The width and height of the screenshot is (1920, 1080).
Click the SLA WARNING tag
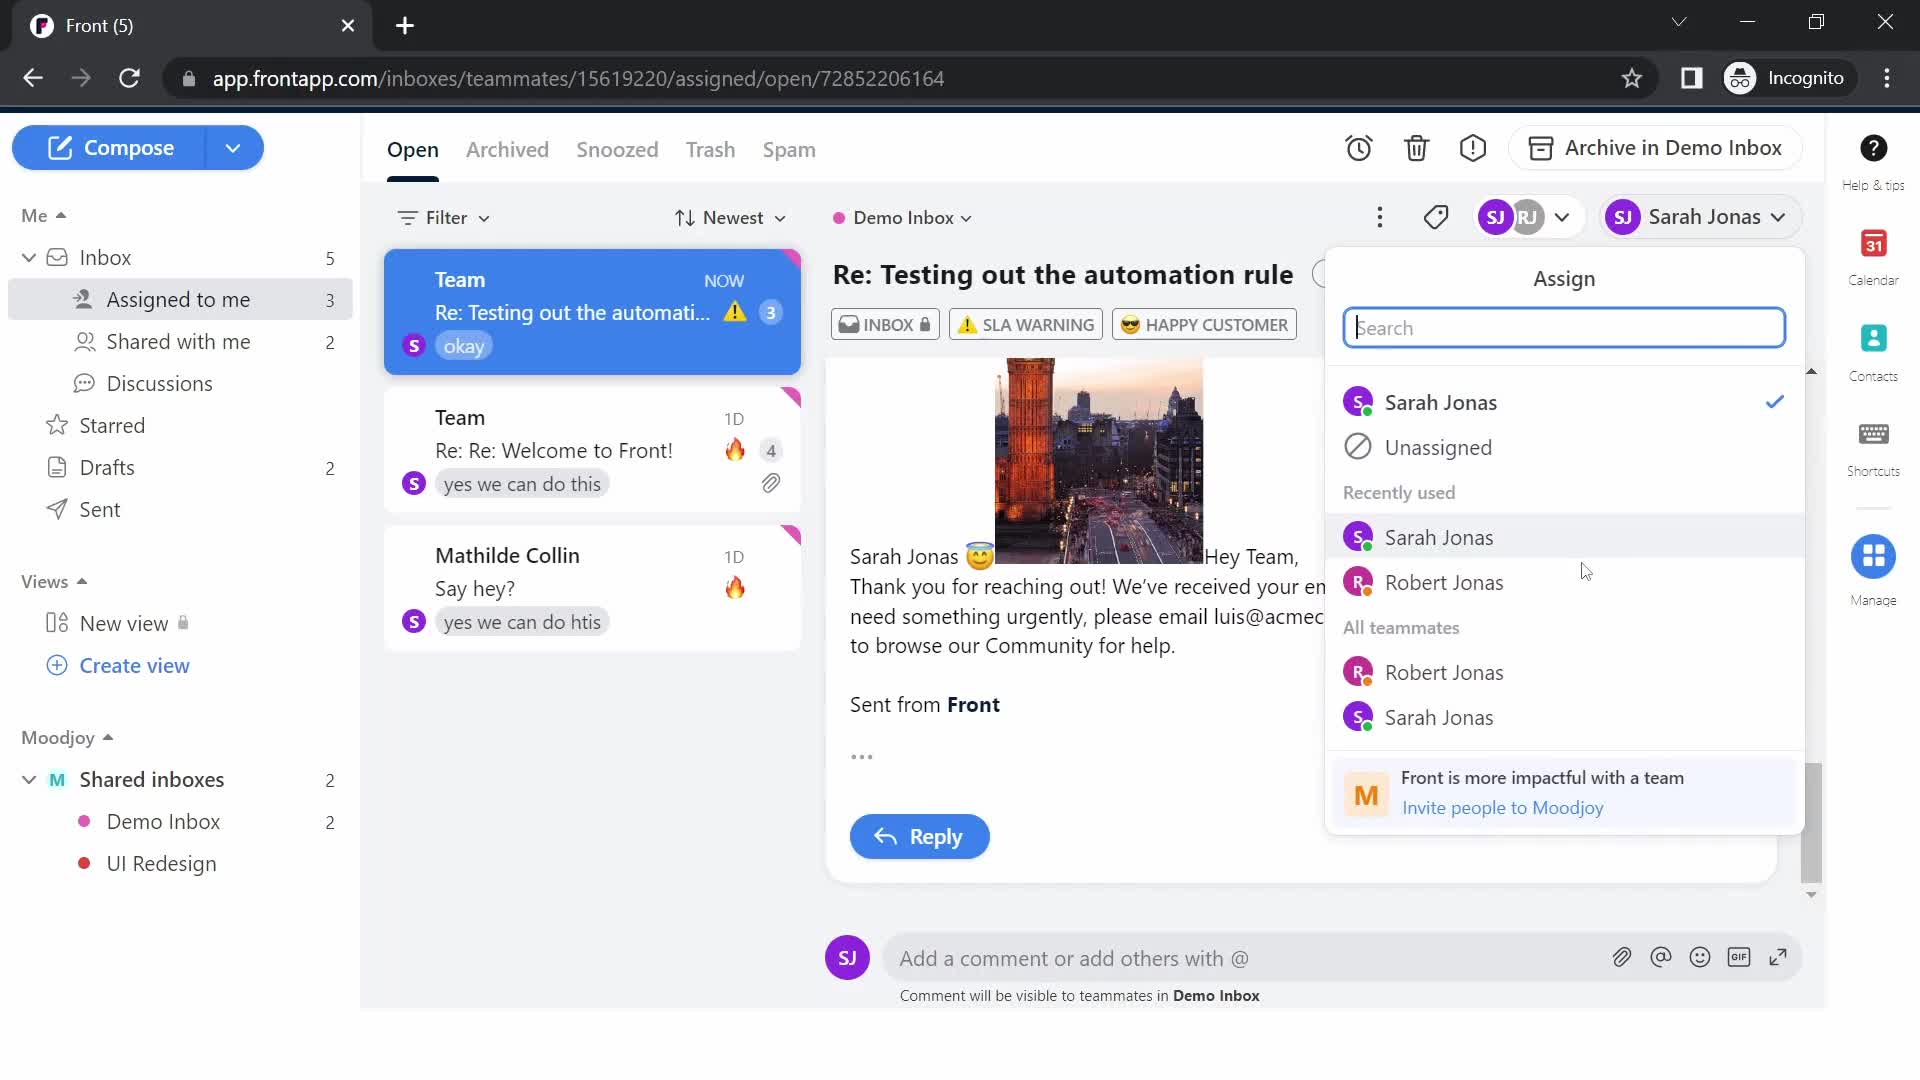click(1026, 324)
